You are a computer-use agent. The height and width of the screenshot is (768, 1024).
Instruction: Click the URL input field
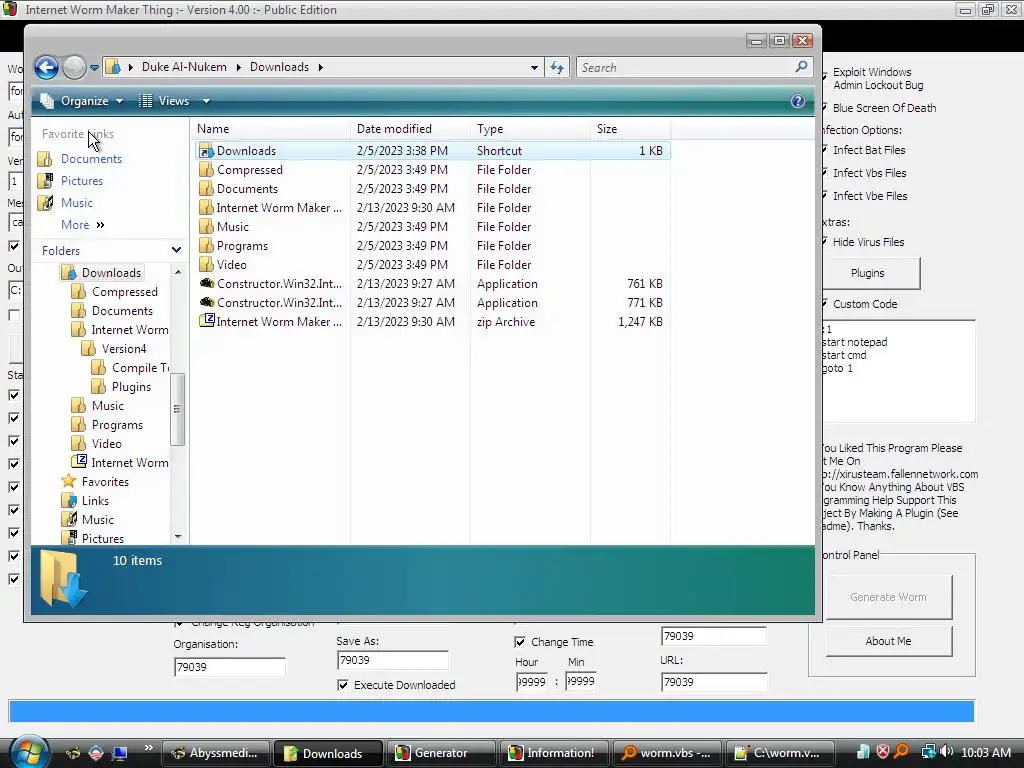point(714,682)
